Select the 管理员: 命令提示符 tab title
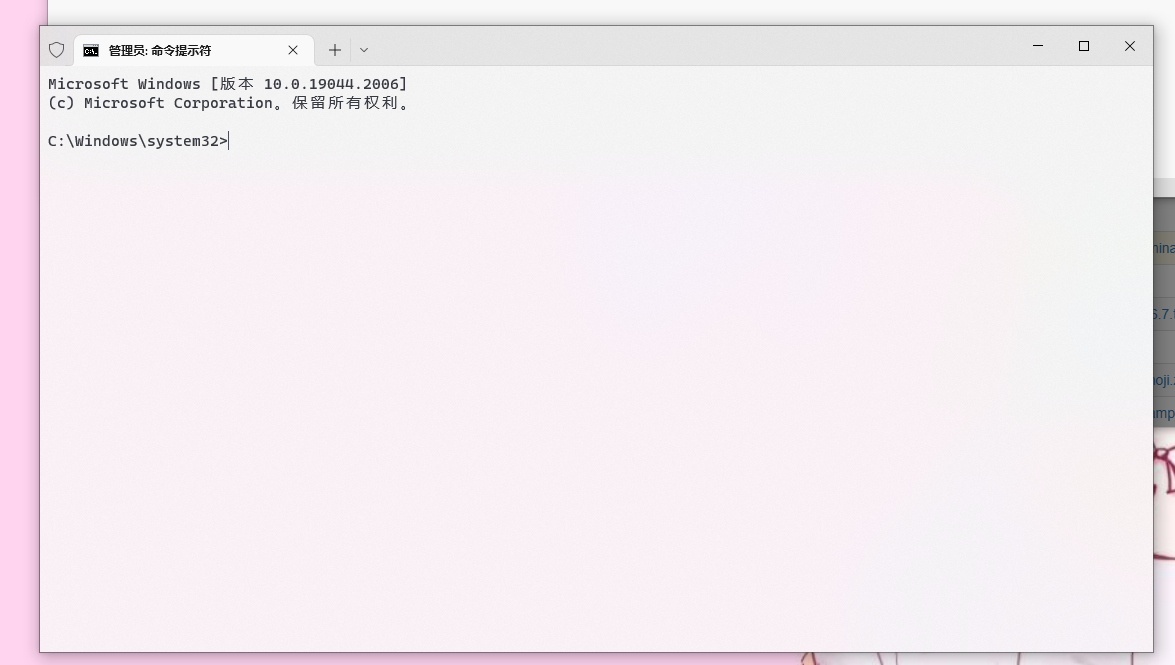The width and height of the screenshot is (1175, 665). (x=160, y=50)
